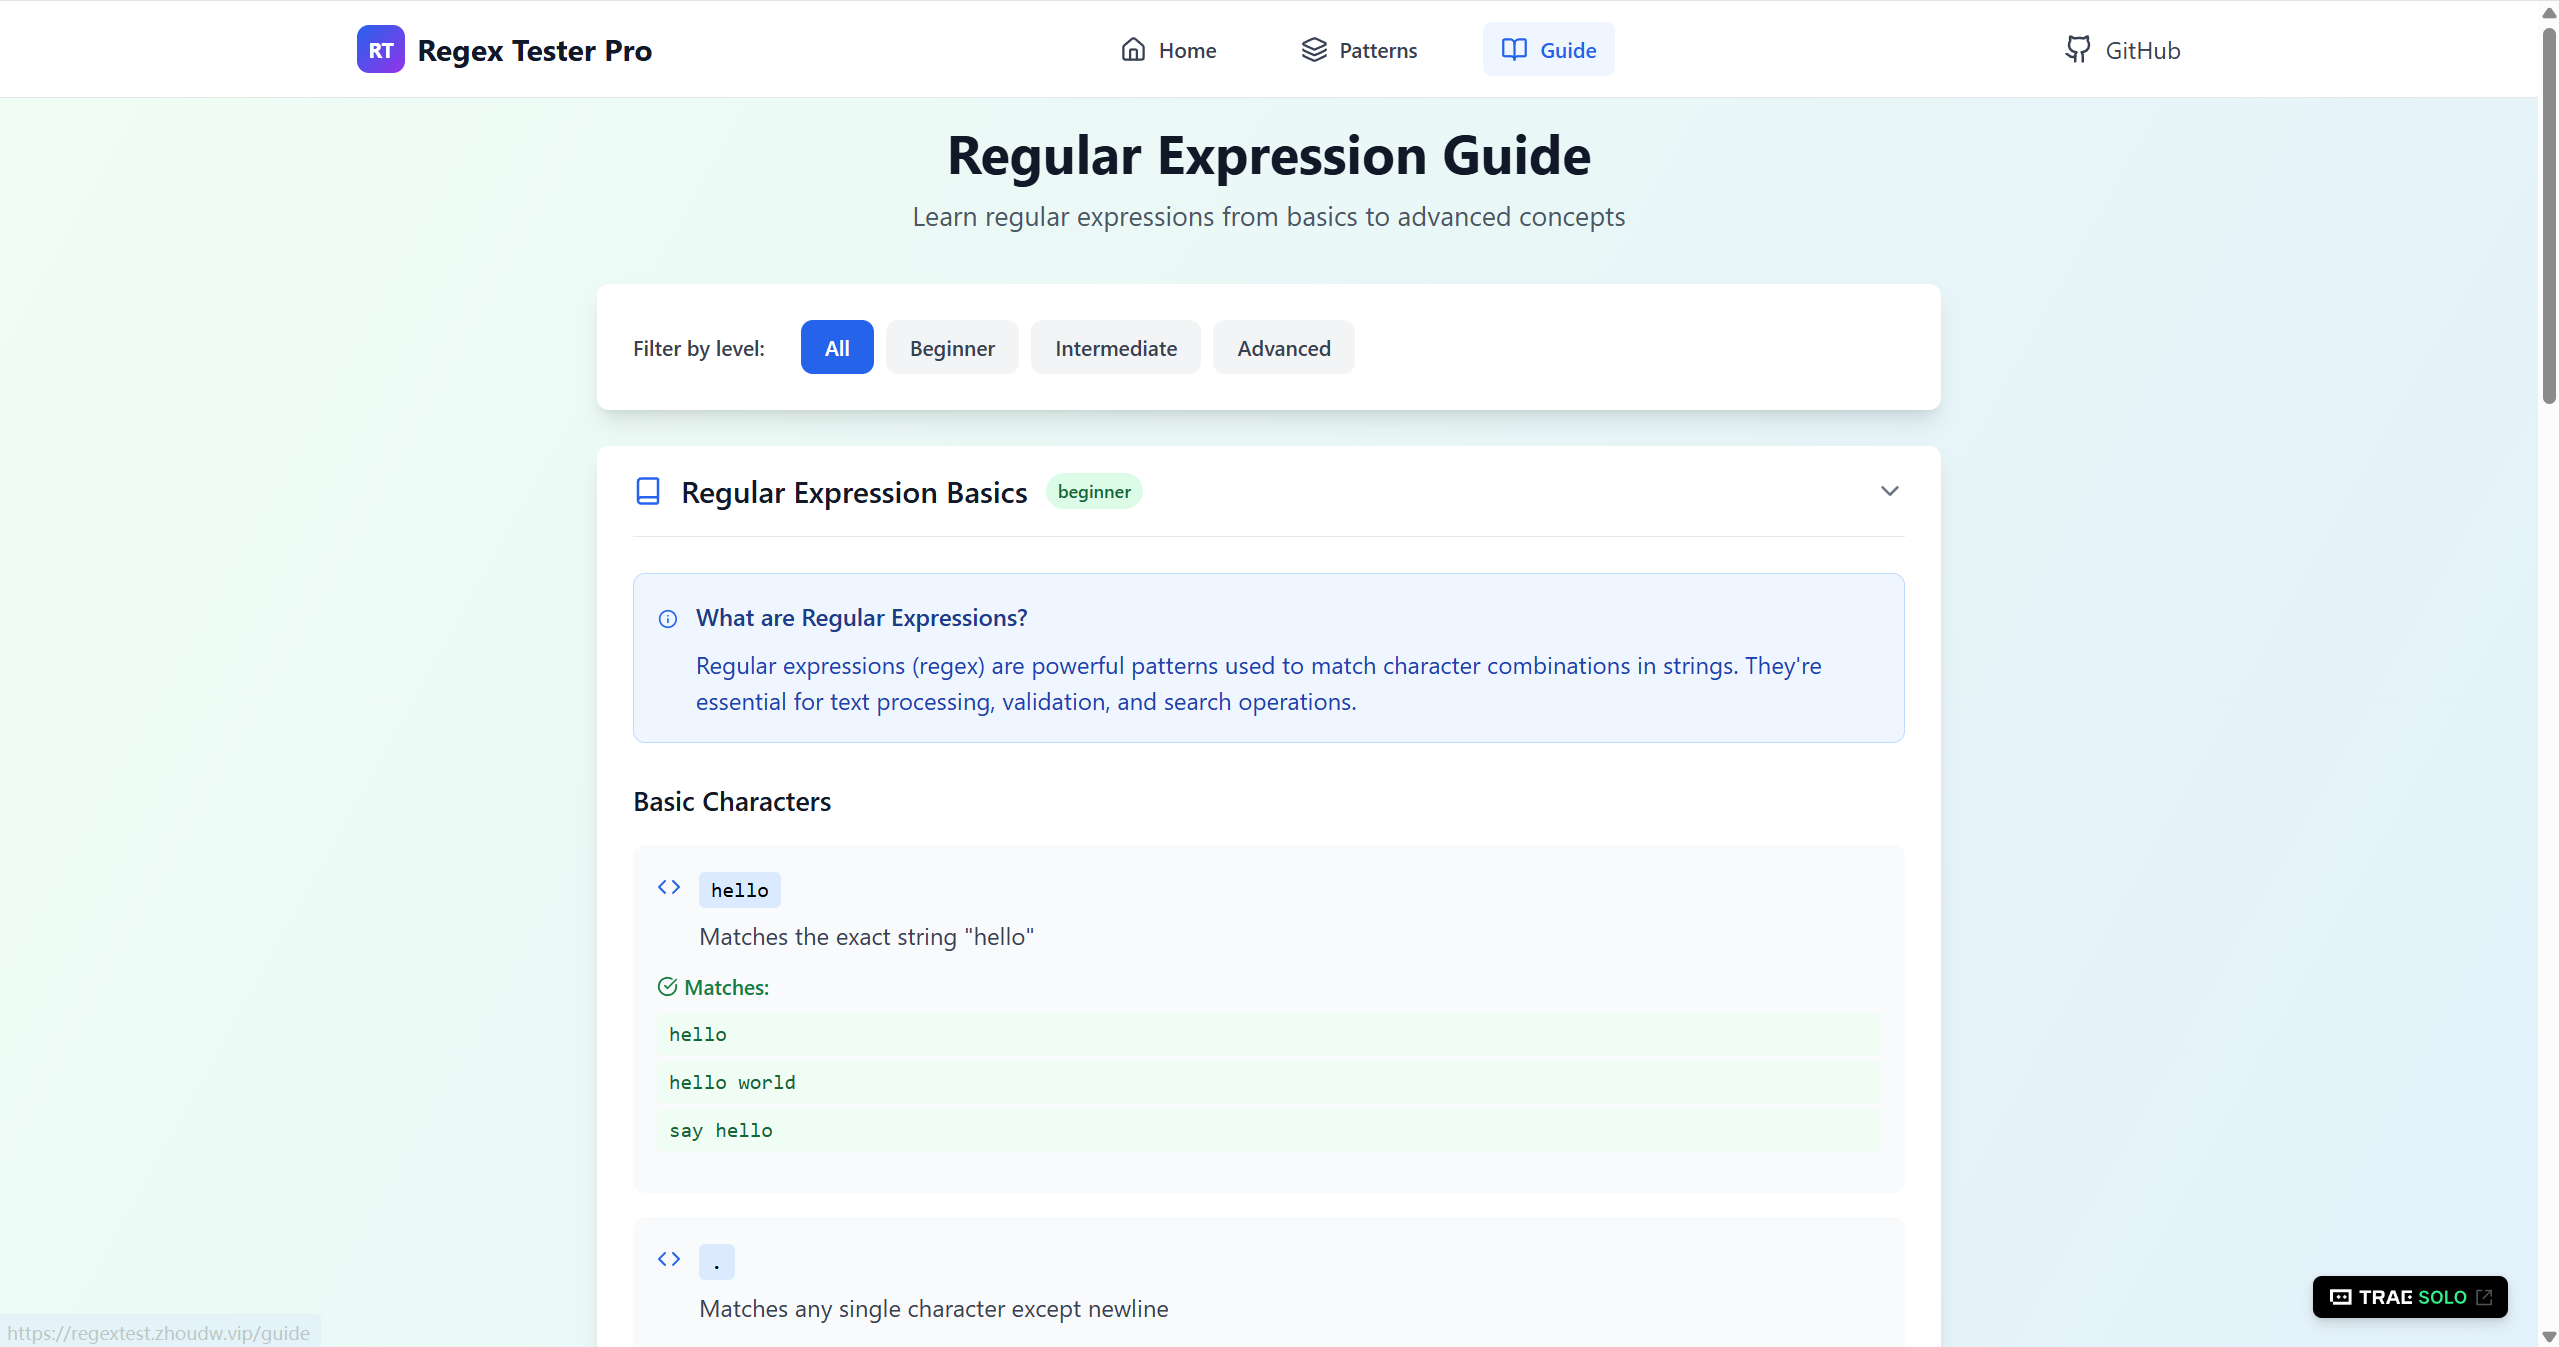This screenshot has height=1347, width=2559.
Task: Select the All filter level
Action: tap(836, 347)
